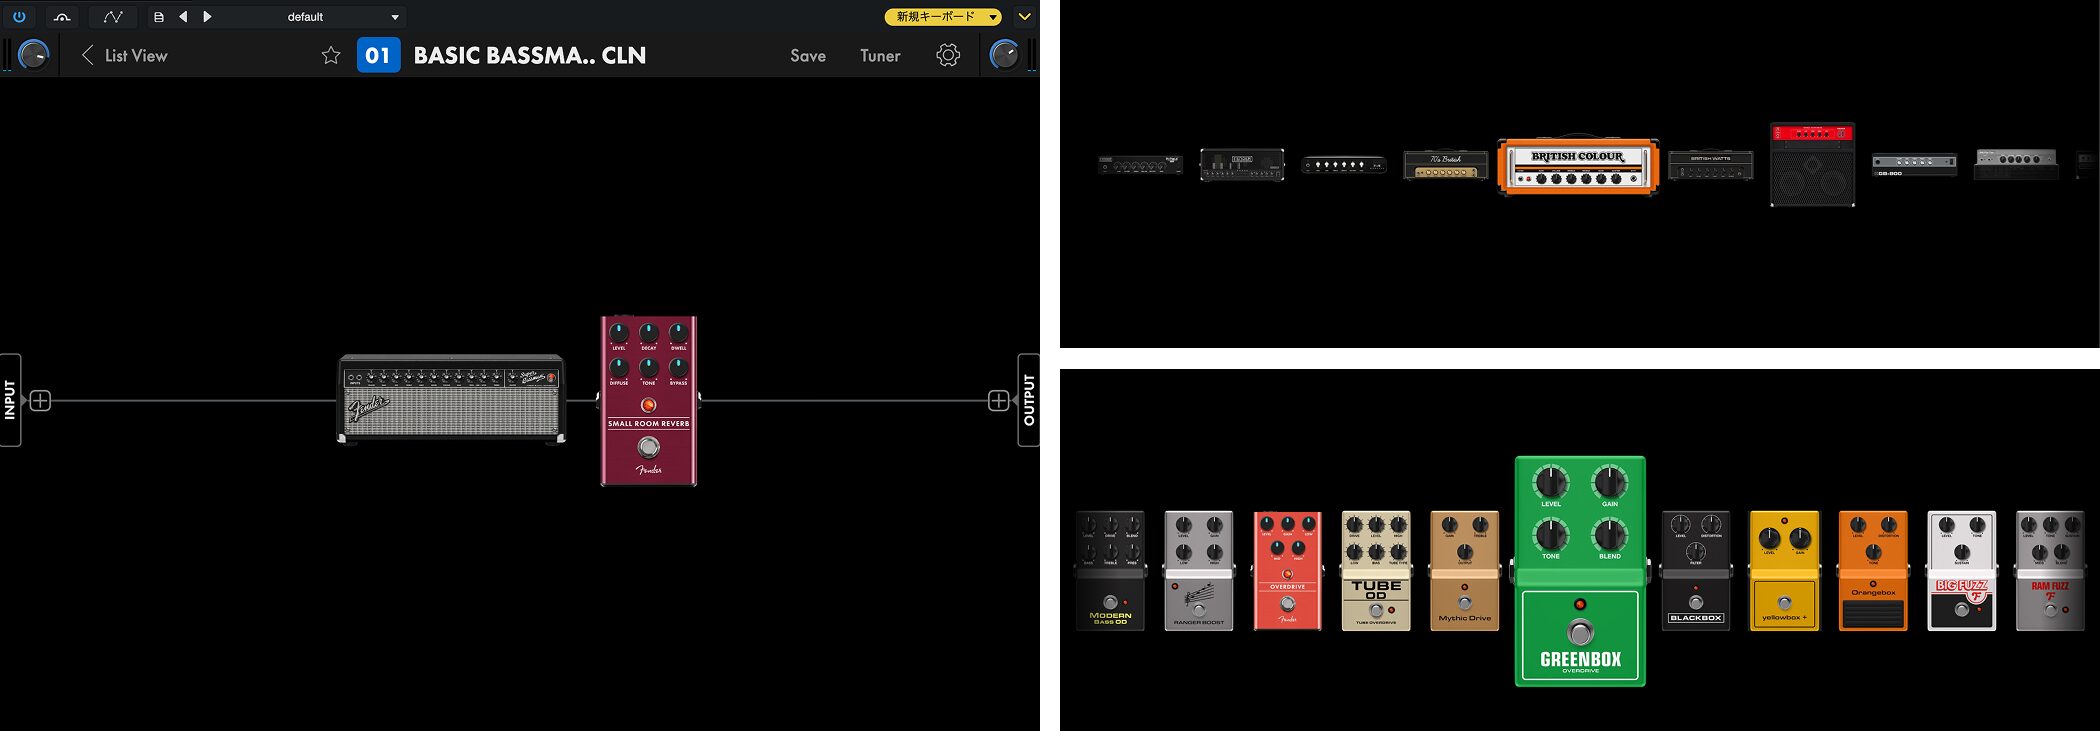2100x731 pixels.
Task: Select the Blackbox pedal
Action: coord(1696,571)
